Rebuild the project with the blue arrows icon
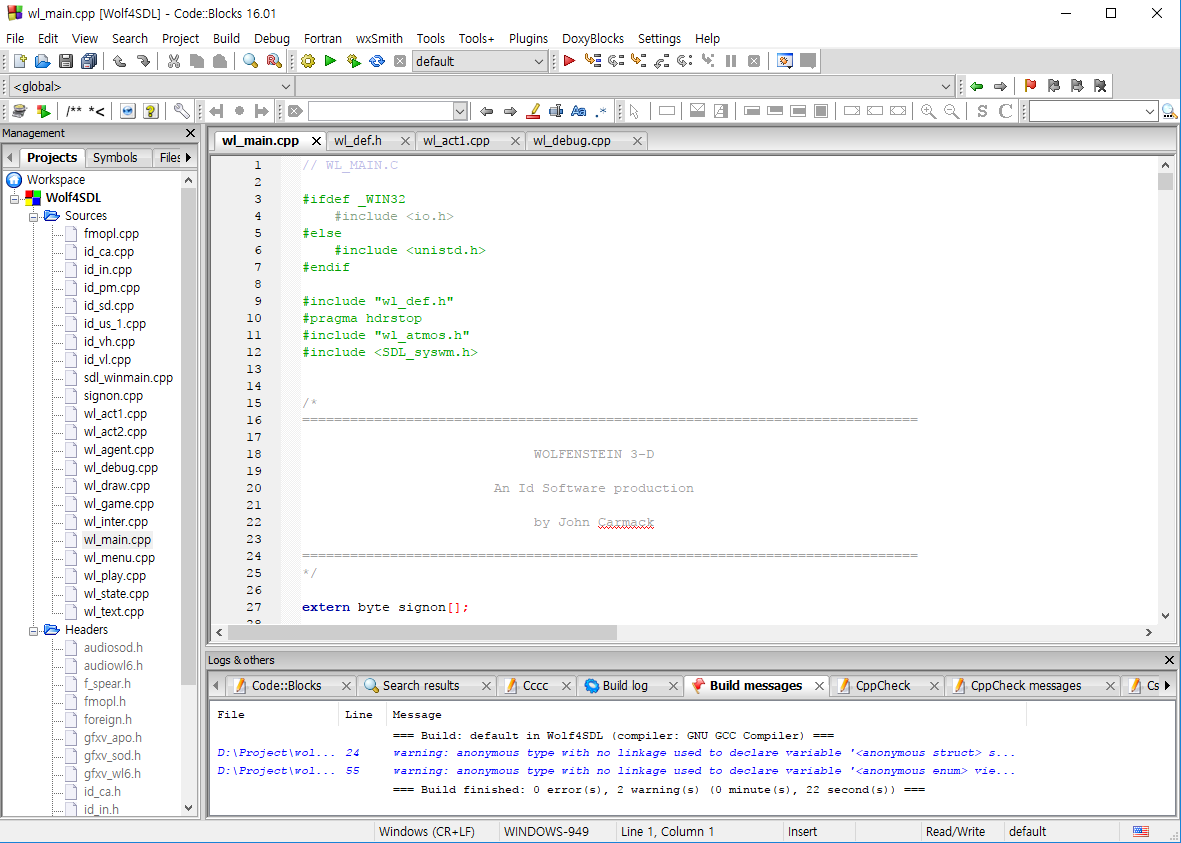 click(377, 62)
